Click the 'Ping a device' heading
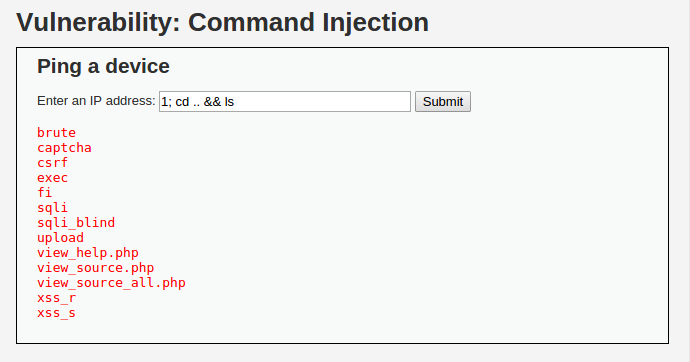Screen dimensions: 690x362 (103, 66)
